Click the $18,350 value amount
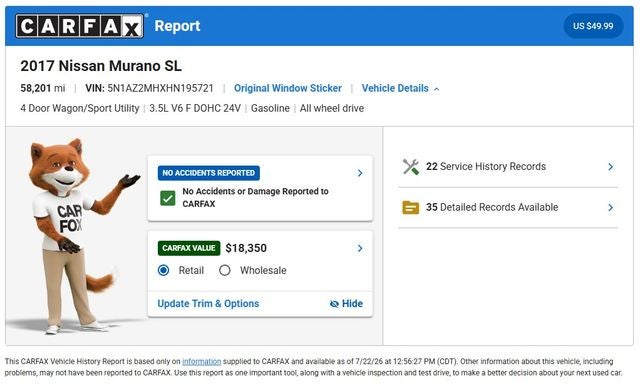 [x=246, y=248]
